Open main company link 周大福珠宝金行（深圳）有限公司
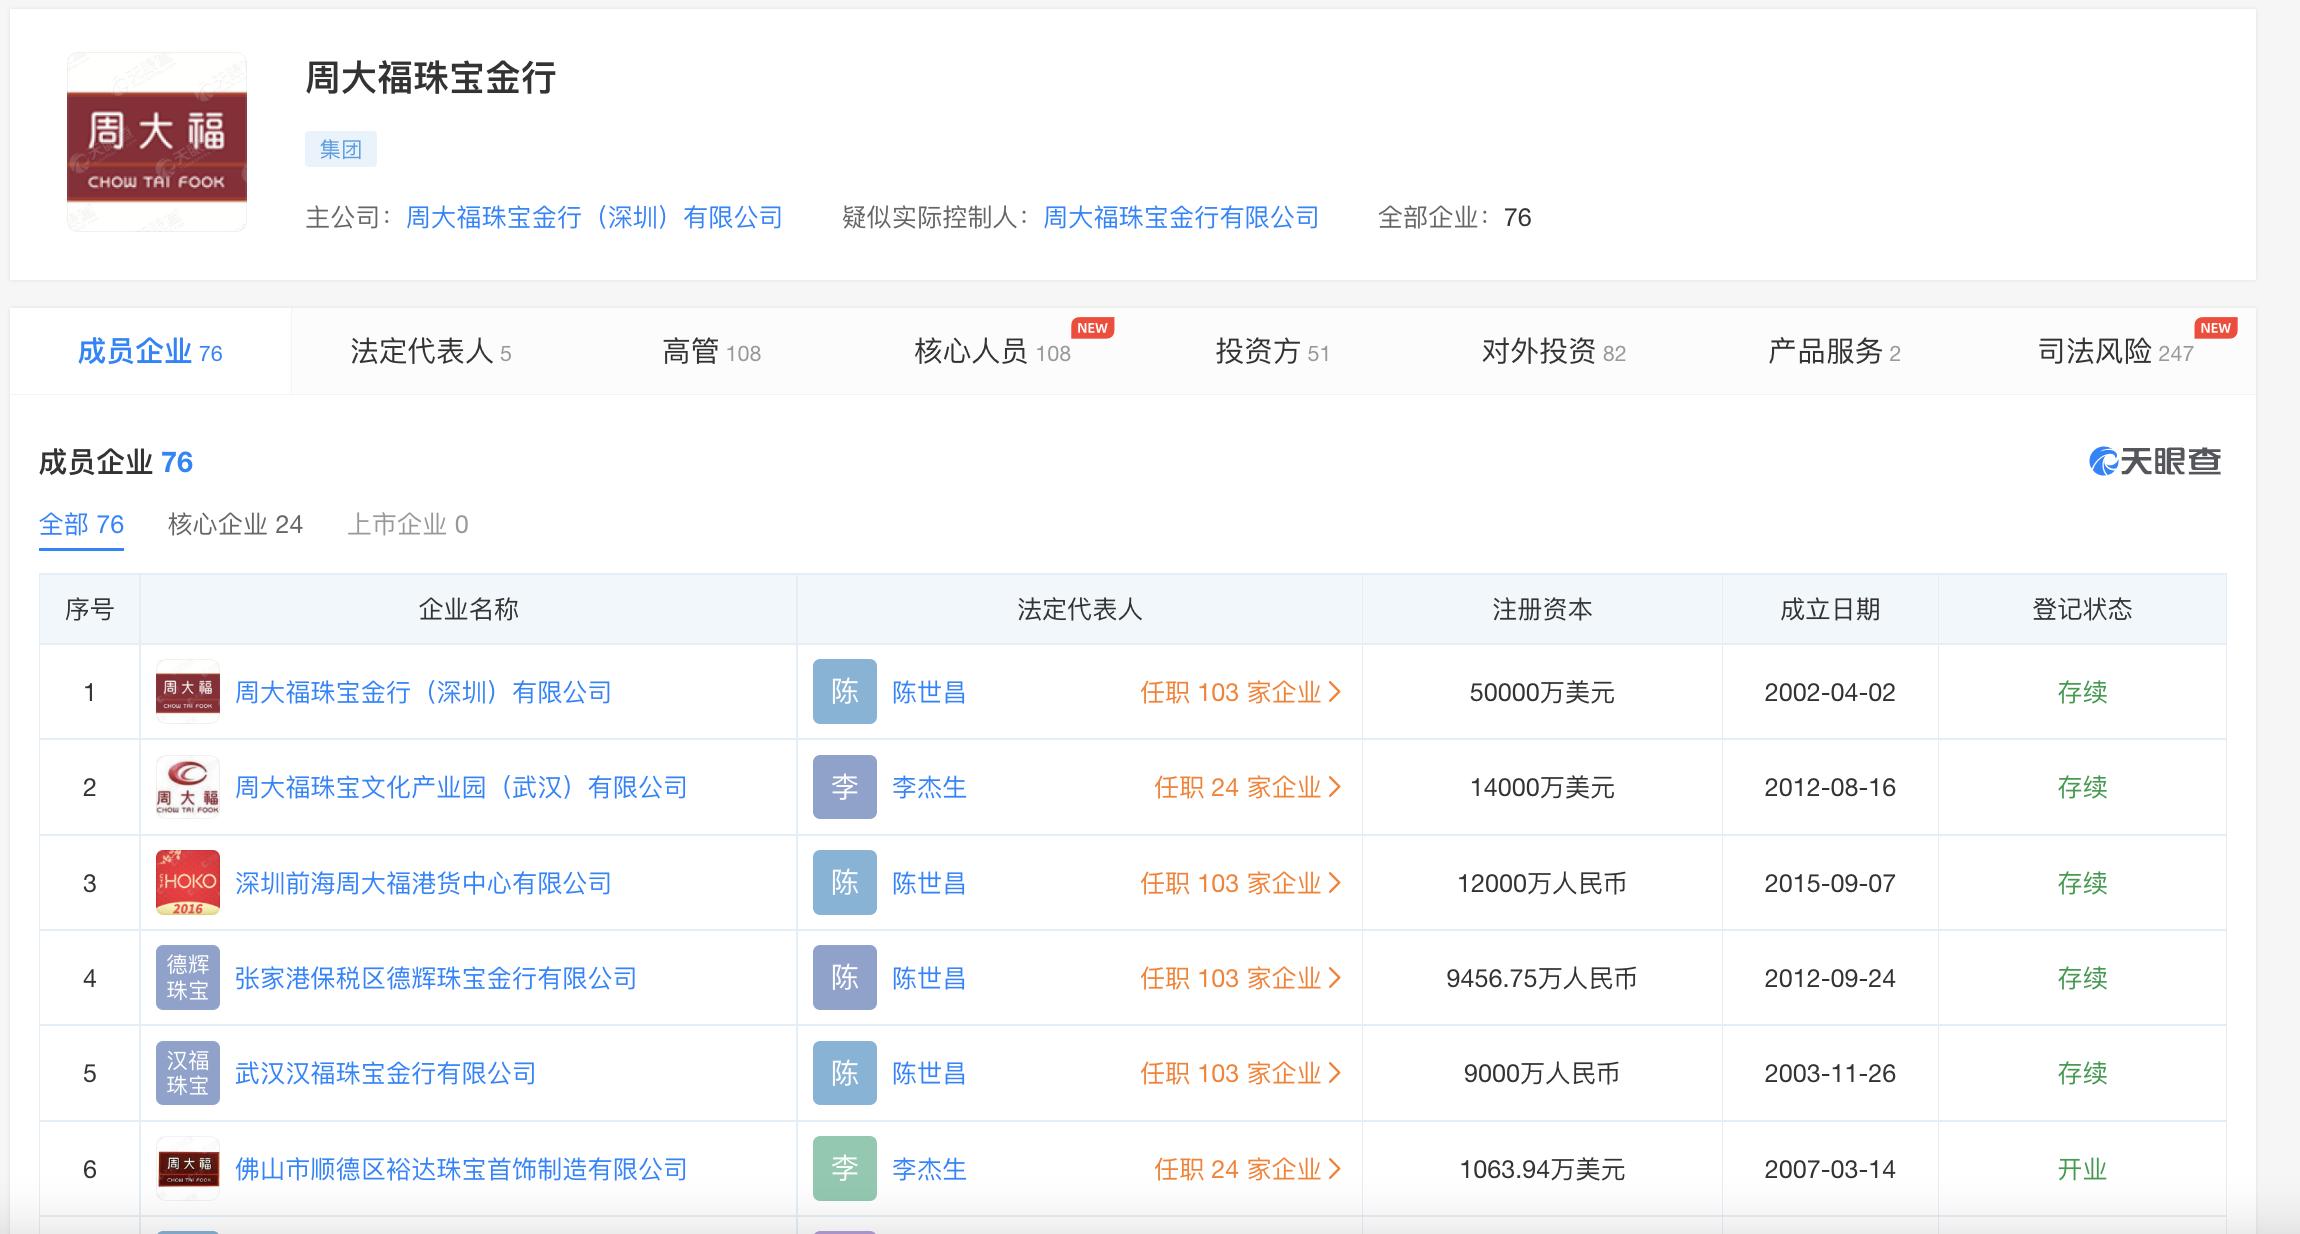This screenshot has height=1234, width=2300. coord(594,217)
